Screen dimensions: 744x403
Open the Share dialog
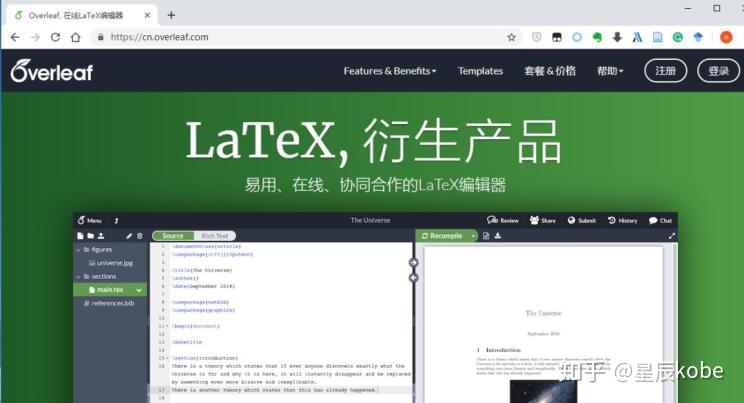coord(542,220)
